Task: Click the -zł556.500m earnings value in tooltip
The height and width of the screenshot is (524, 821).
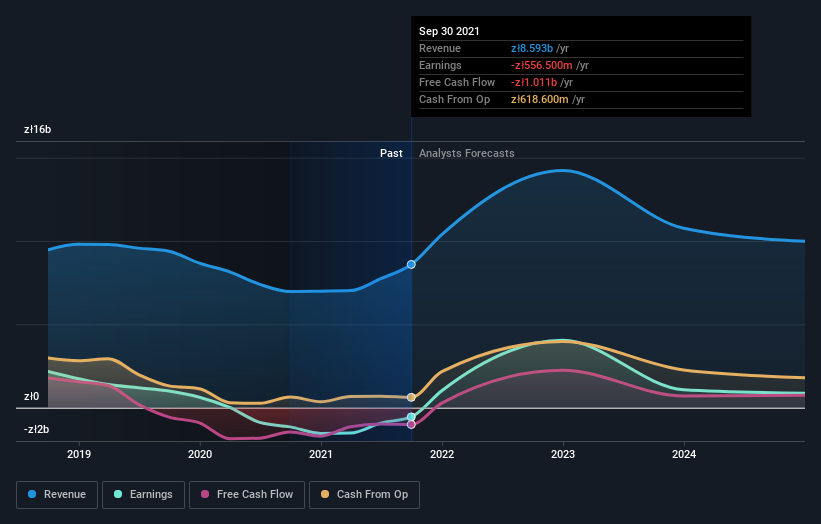Action: click(x=542, y=65)
